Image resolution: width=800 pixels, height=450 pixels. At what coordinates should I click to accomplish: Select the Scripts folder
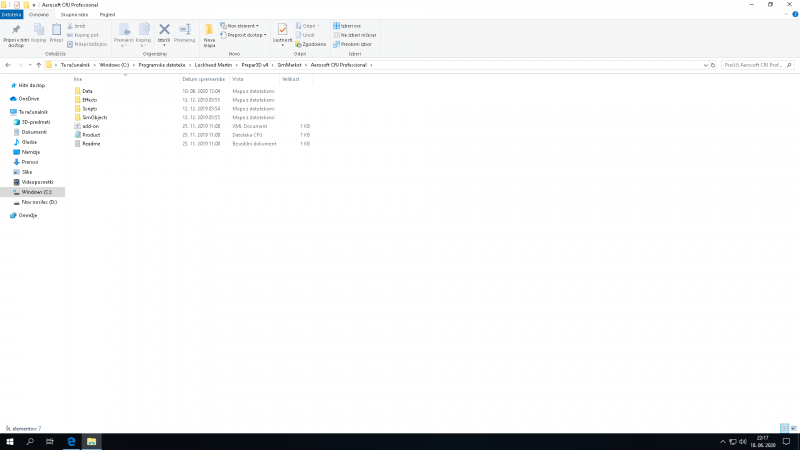click(89, 109)
